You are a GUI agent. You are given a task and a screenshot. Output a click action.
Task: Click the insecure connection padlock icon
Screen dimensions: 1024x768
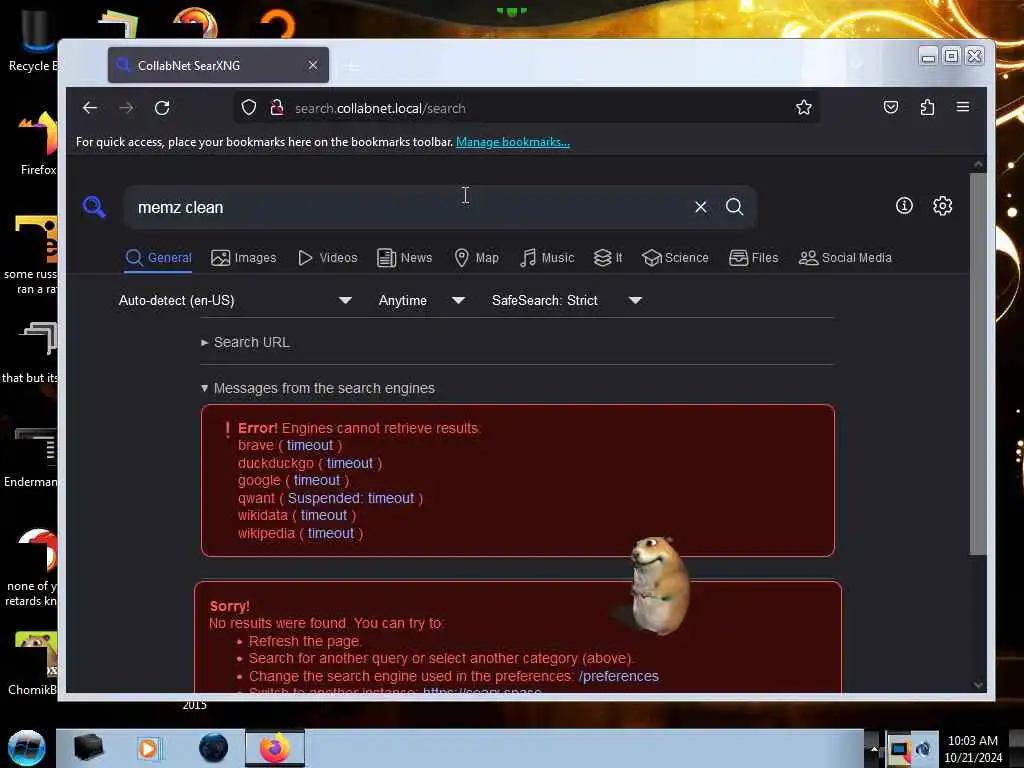click(277, 108)
